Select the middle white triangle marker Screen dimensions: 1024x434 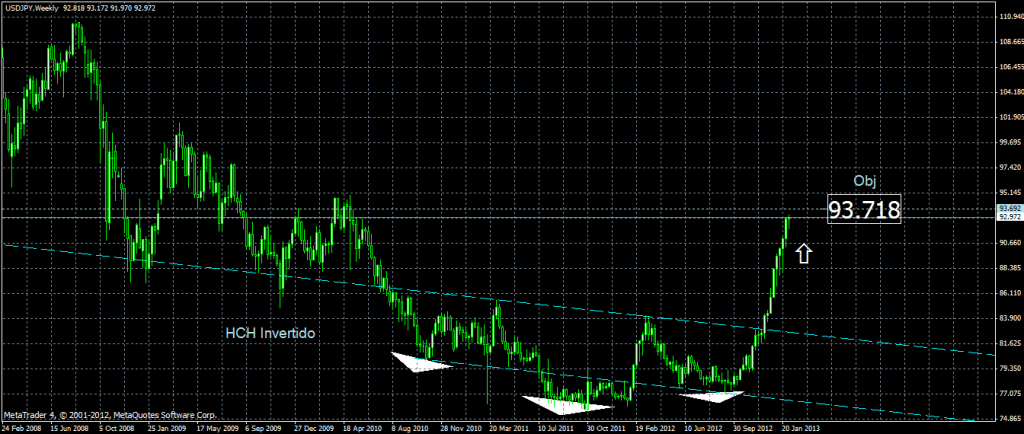pos(566,404)
